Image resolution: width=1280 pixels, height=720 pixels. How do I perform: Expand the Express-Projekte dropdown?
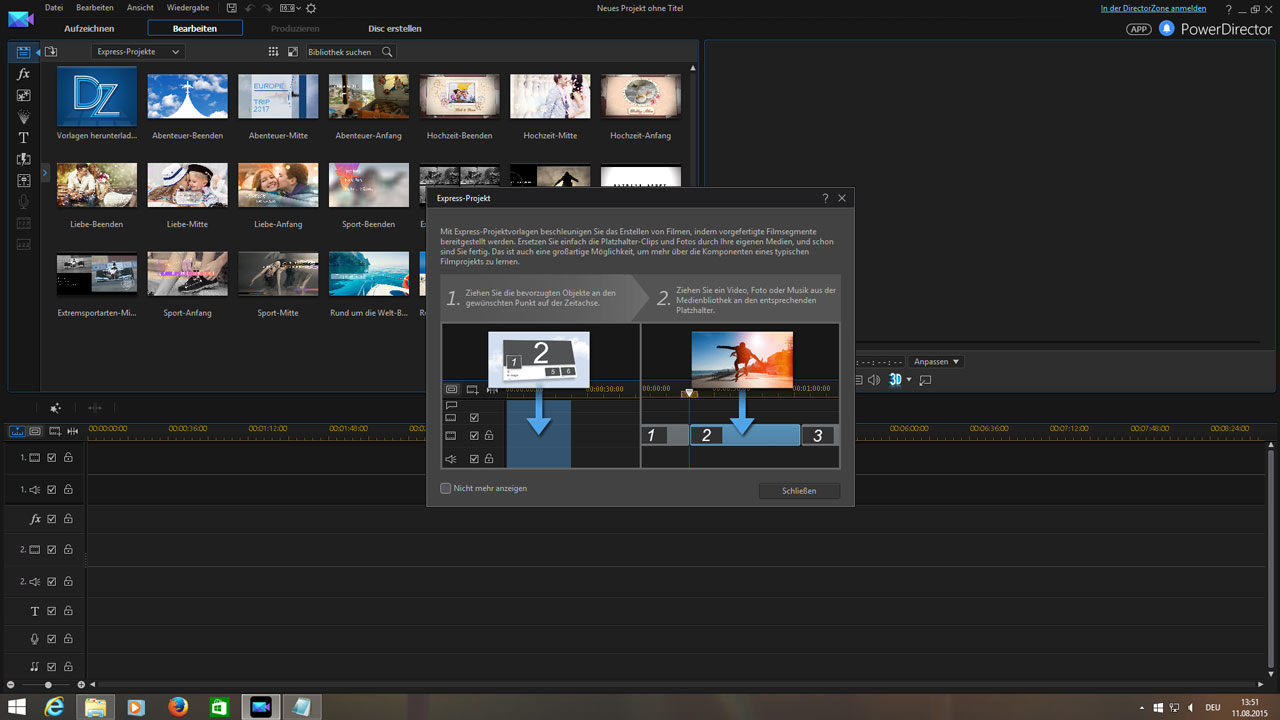click(x=137, y=52)
